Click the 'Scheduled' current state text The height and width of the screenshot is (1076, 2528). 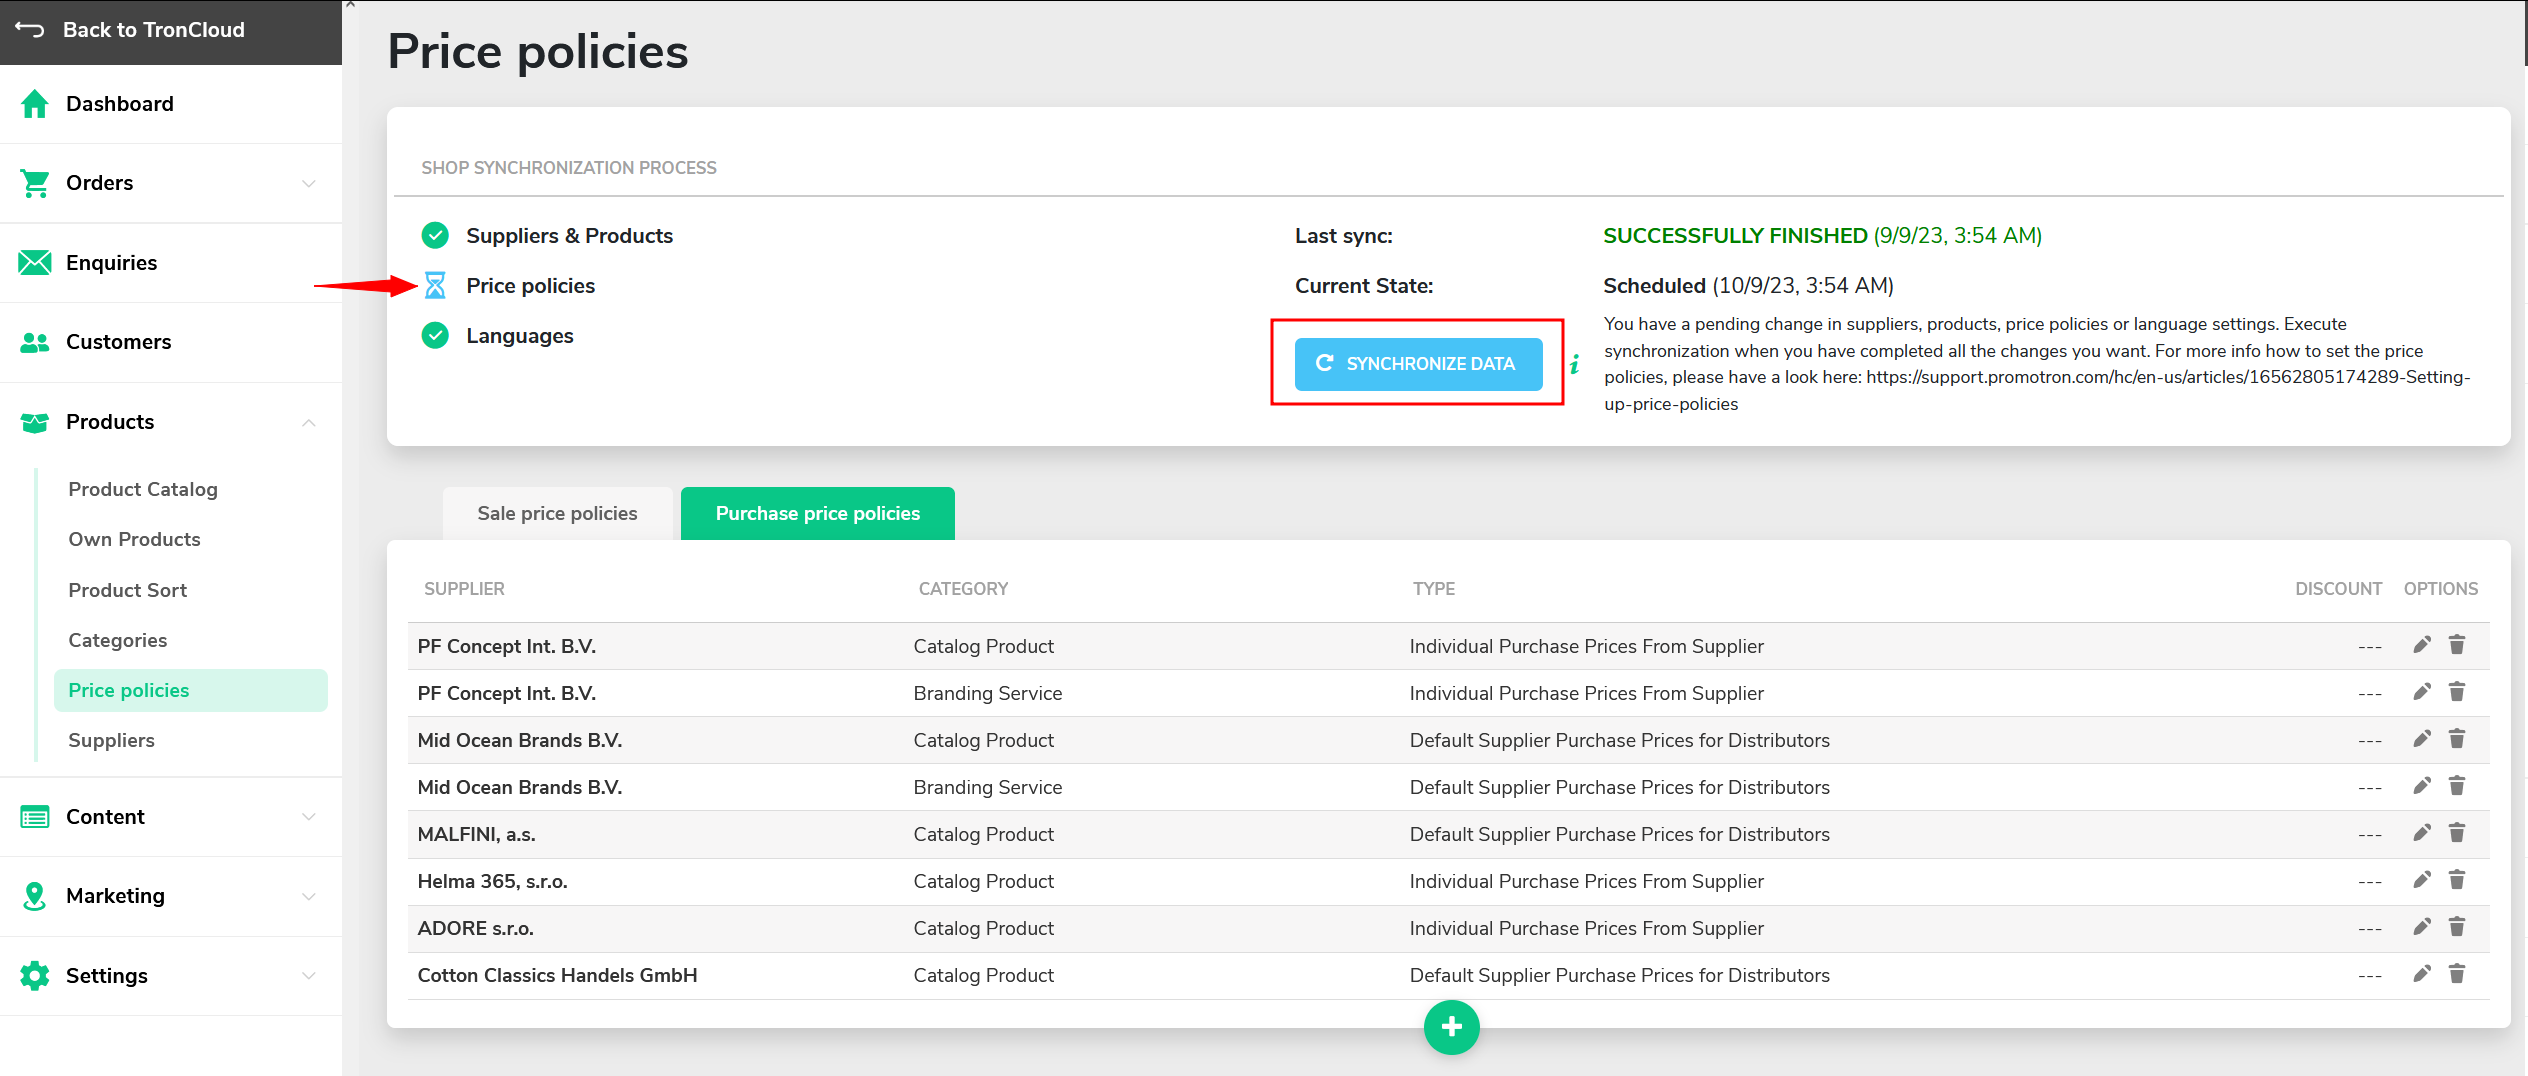click(x=1654, y=286)
